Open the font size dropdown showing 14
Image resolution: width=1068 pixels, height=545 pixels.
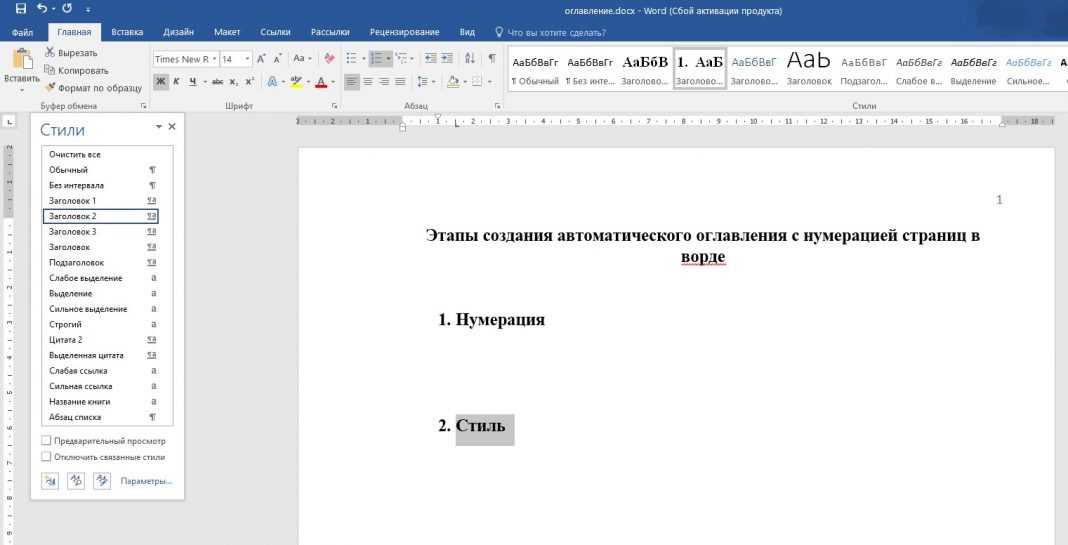tap(247, 59)
